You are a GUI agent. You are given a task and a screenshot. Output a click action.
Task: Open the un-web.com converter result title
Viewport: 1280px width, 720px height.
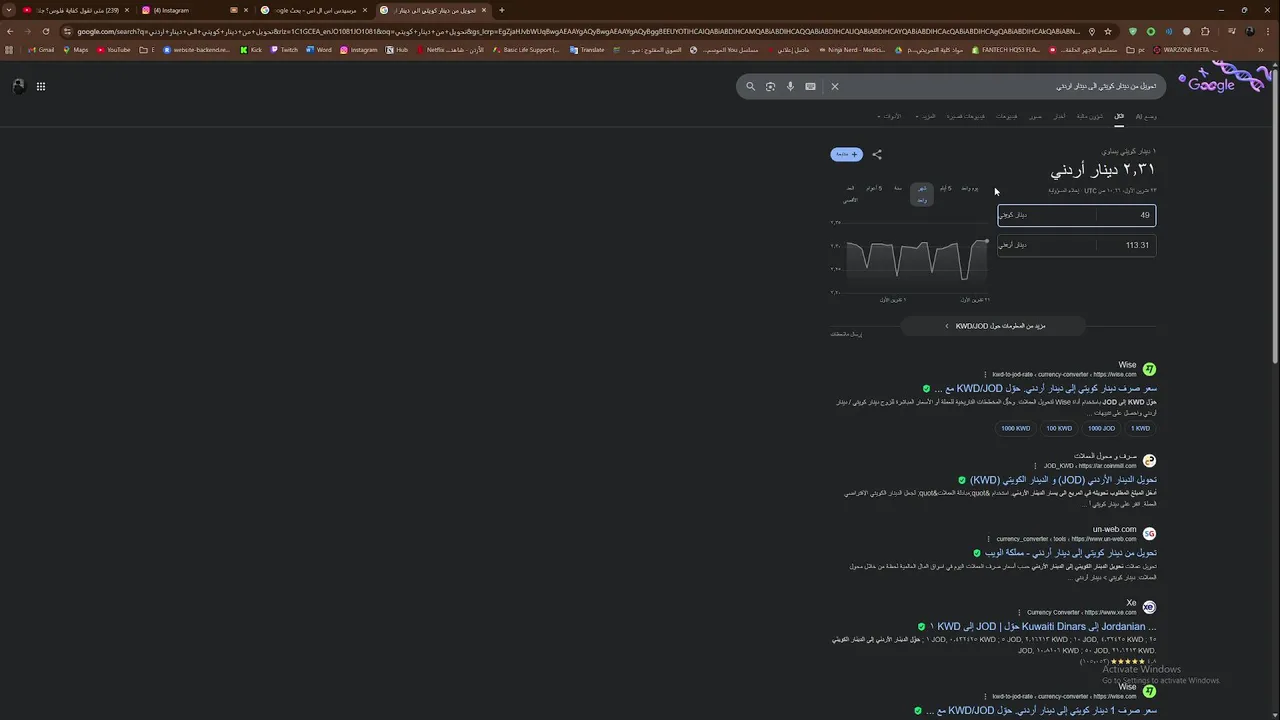pyautogui.click(x=1071, y=553)
